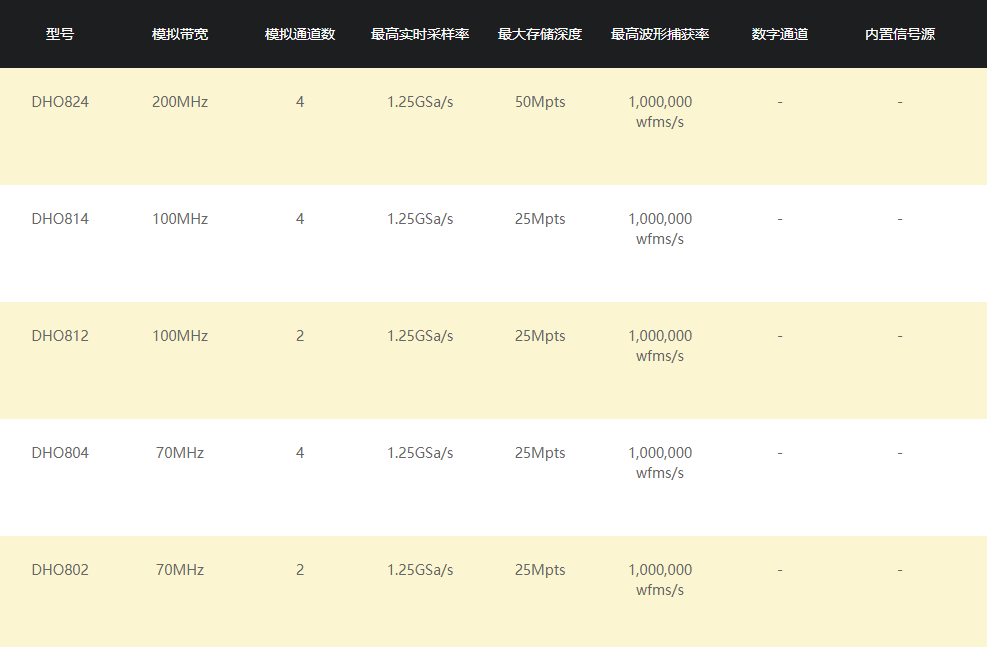Select the 1,000,000 wfms/s cell in DHO812 row
Screen dimensions: 987x647
point(660,346)
